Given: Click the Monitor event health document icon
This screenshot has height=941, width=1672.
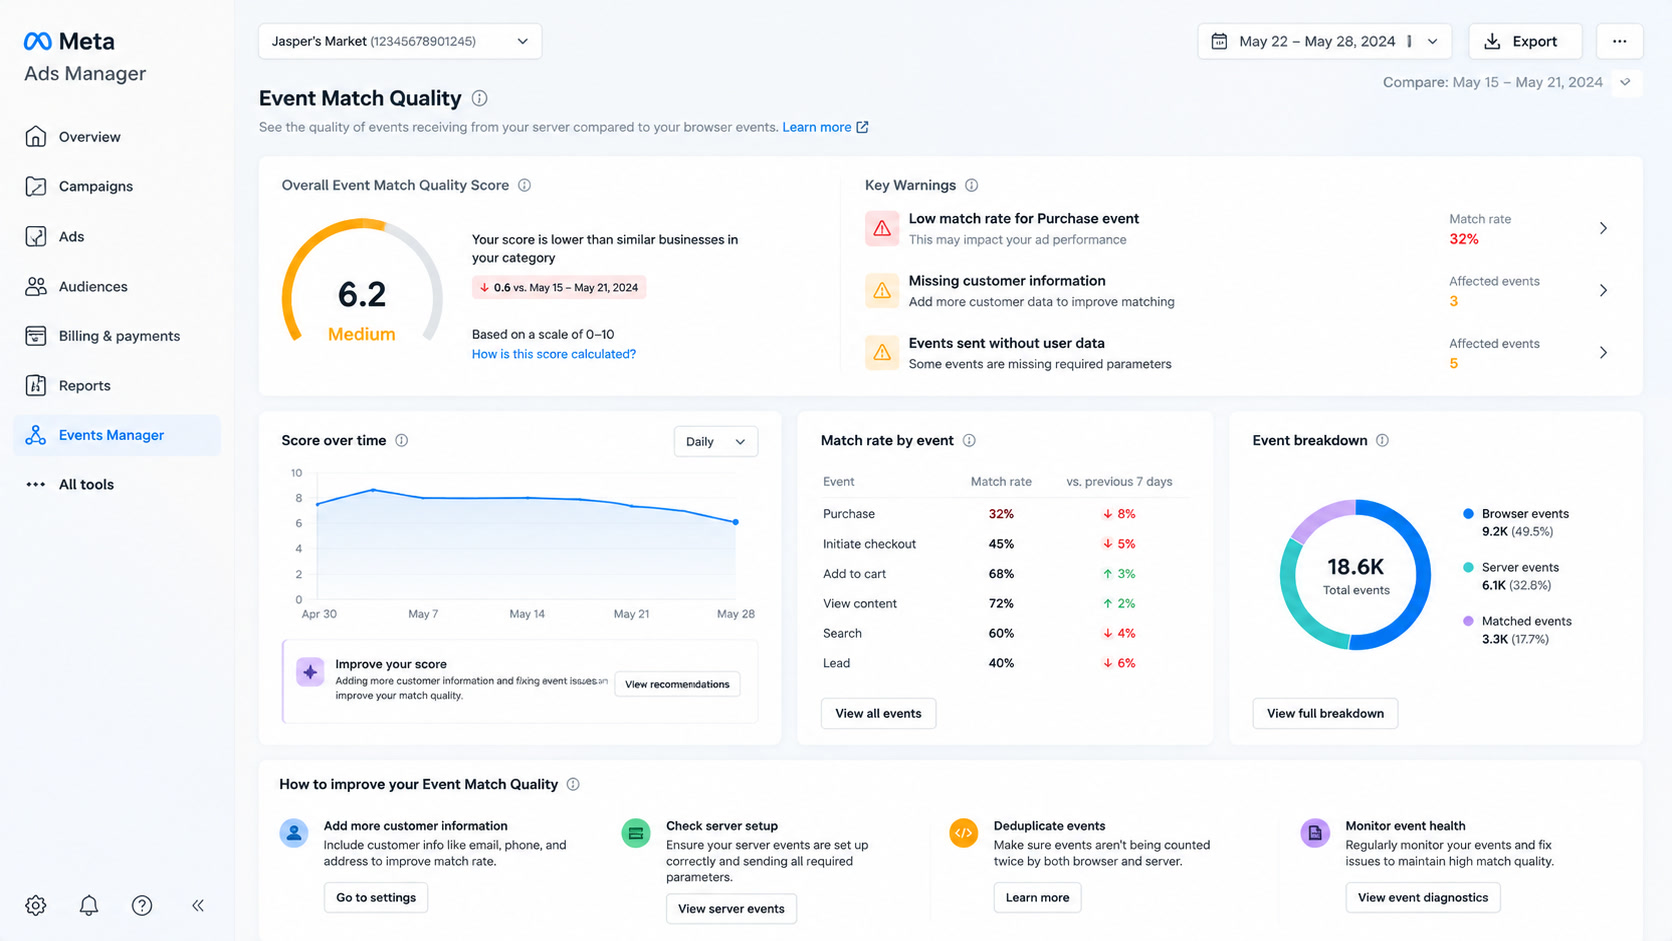Looking at the screenshot, I should point(1315,832).
